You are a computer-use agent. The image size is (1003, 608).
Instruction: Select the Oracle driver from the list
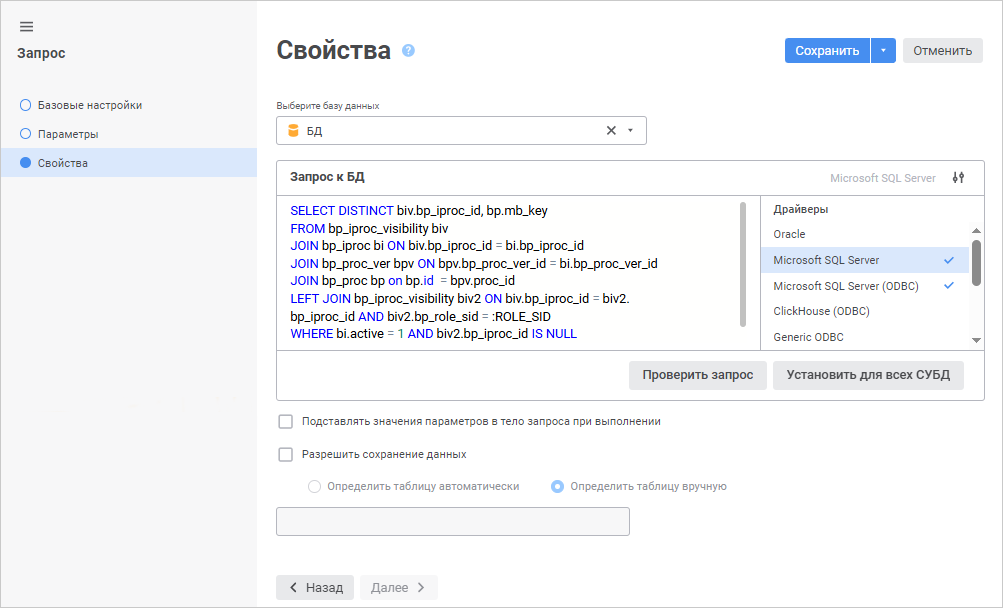789,234
